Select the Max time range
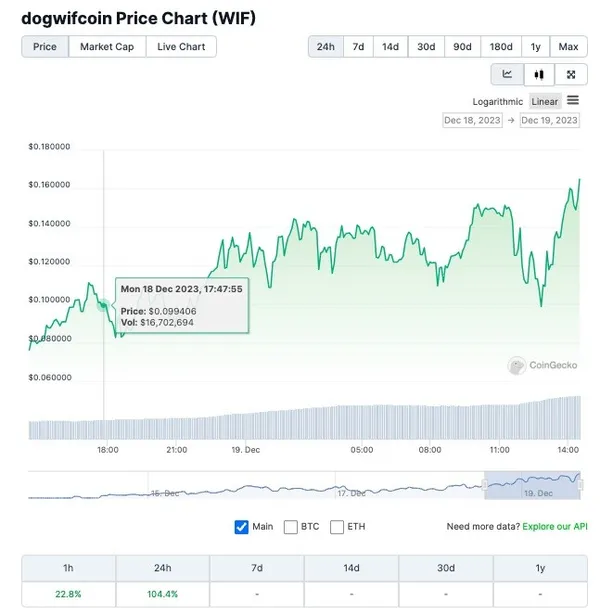 point(568,47)
